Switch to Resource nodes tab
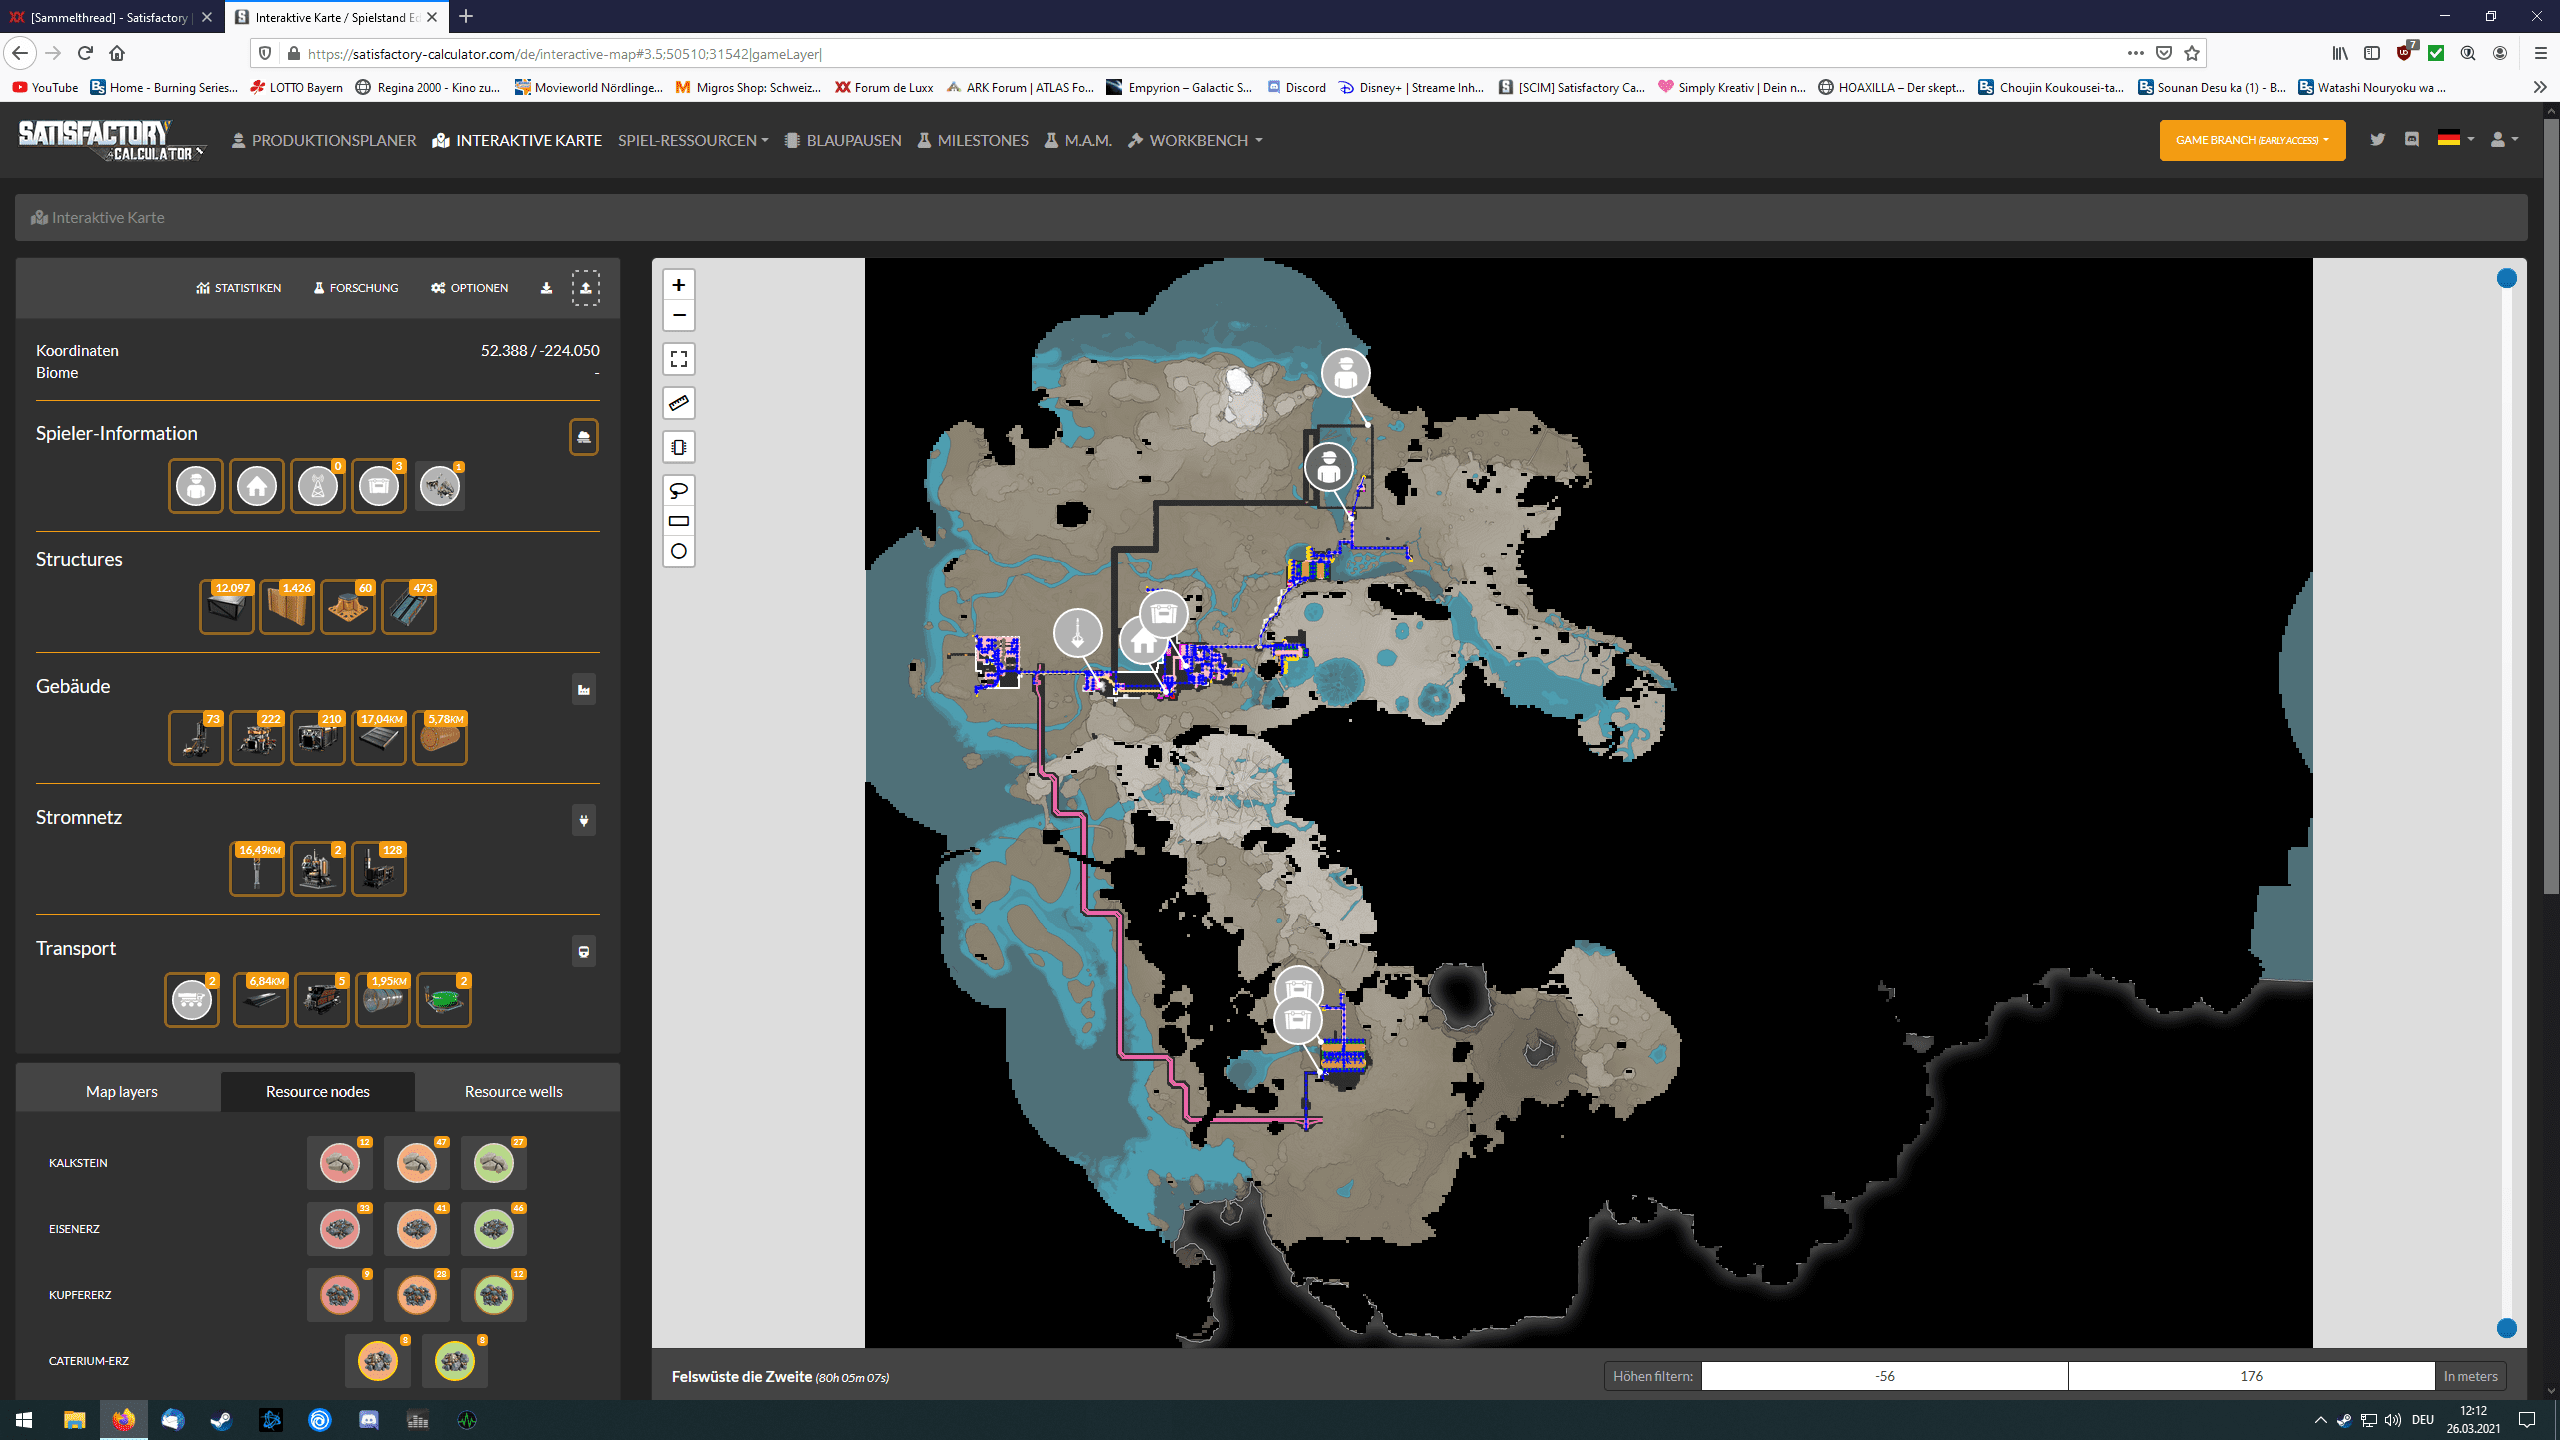Screen dimensions: 2560x1440 (318, 1091)
